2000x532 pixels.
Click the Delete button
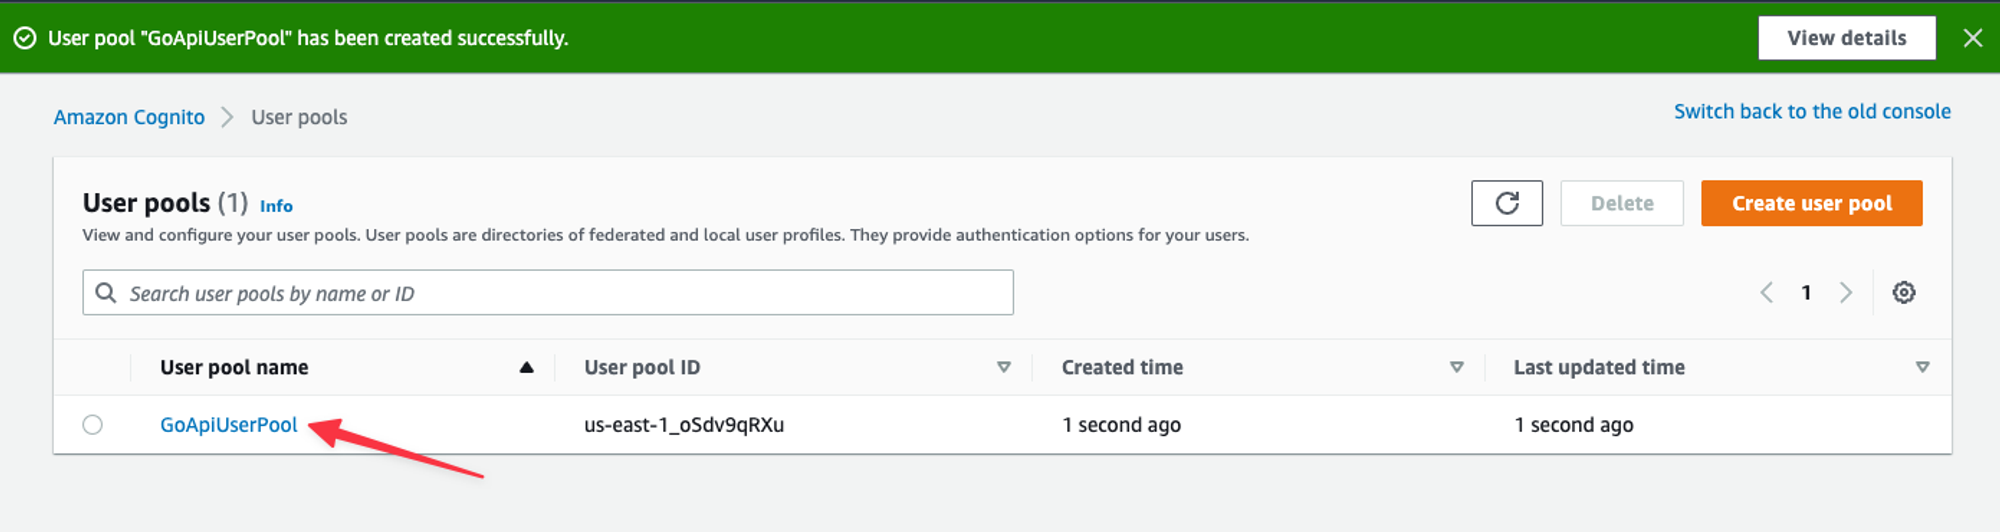(1622, 203)
